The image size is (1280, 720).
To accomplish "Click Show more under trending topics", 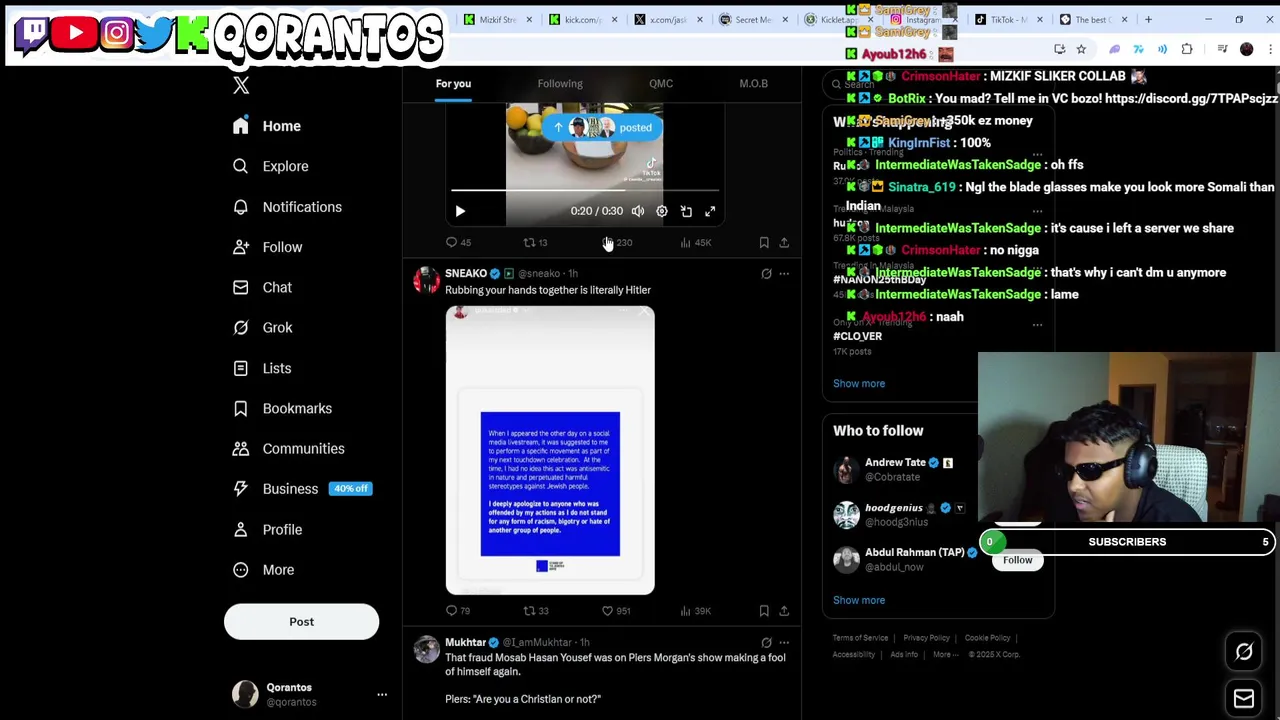I will click(859, 384).
